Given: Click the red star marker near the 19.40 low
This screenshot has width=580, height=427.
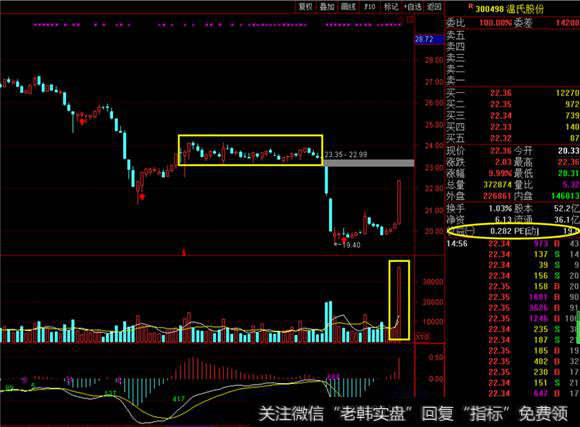Looking at the screenshot, I should 344,240.
